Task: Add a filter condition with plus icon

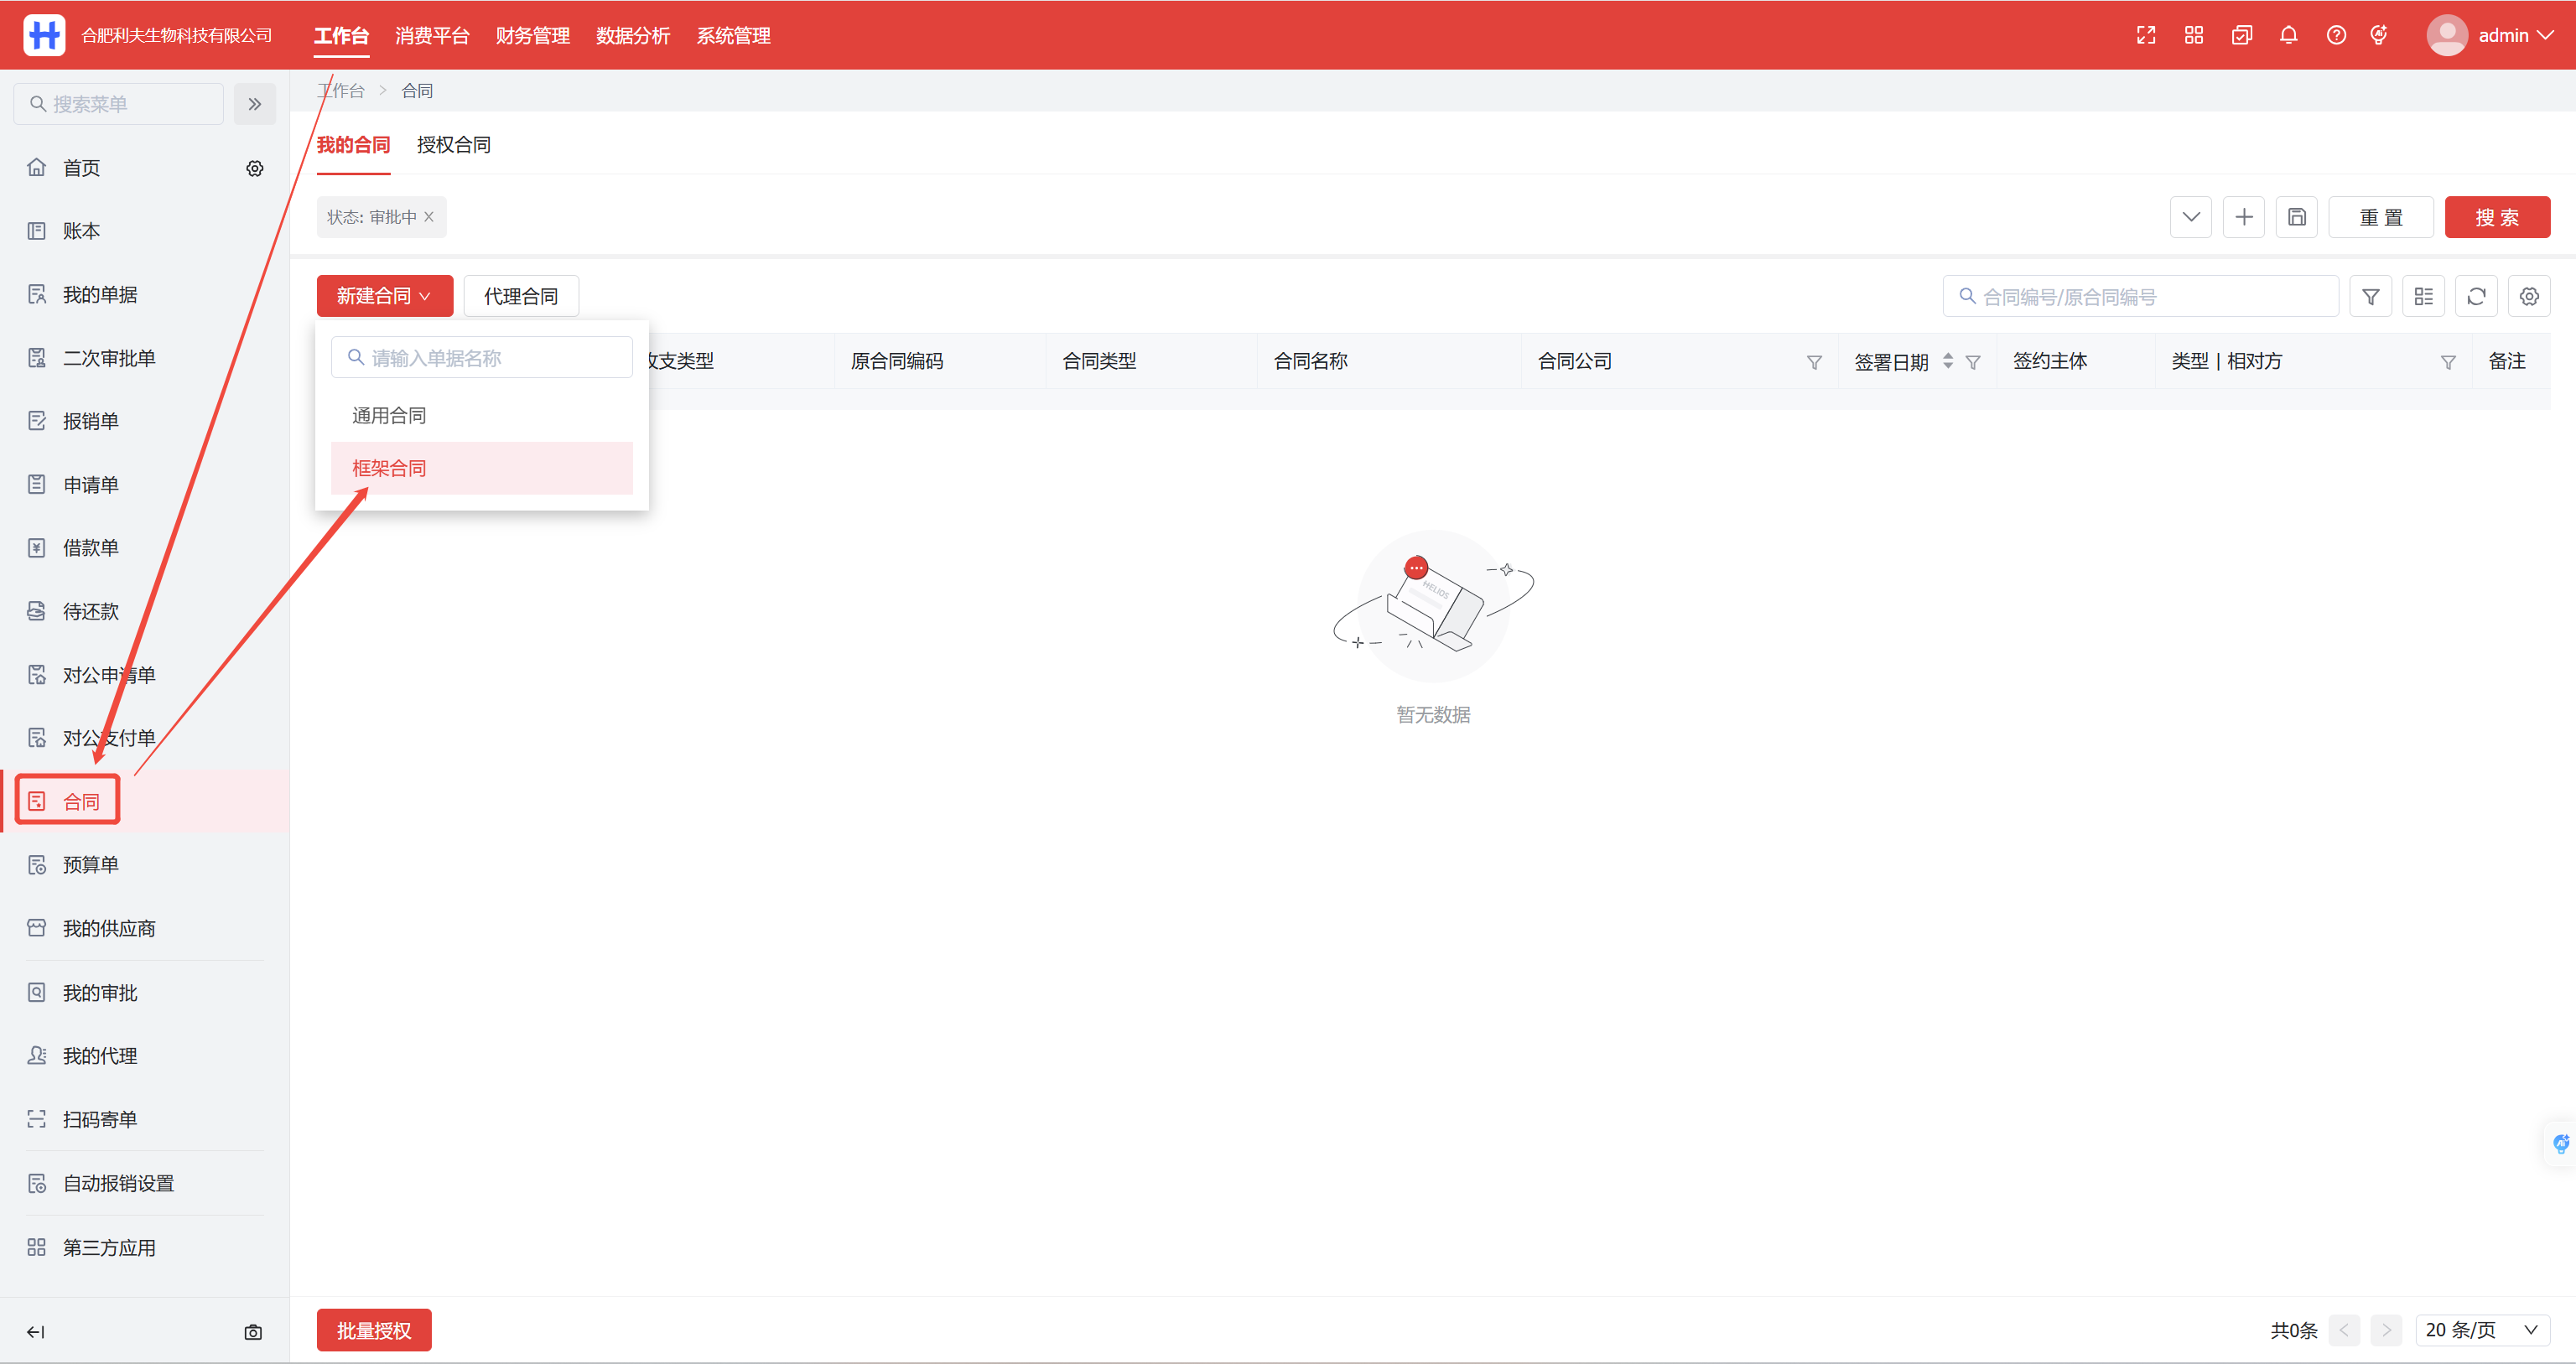Action: tap(2244, 217)
